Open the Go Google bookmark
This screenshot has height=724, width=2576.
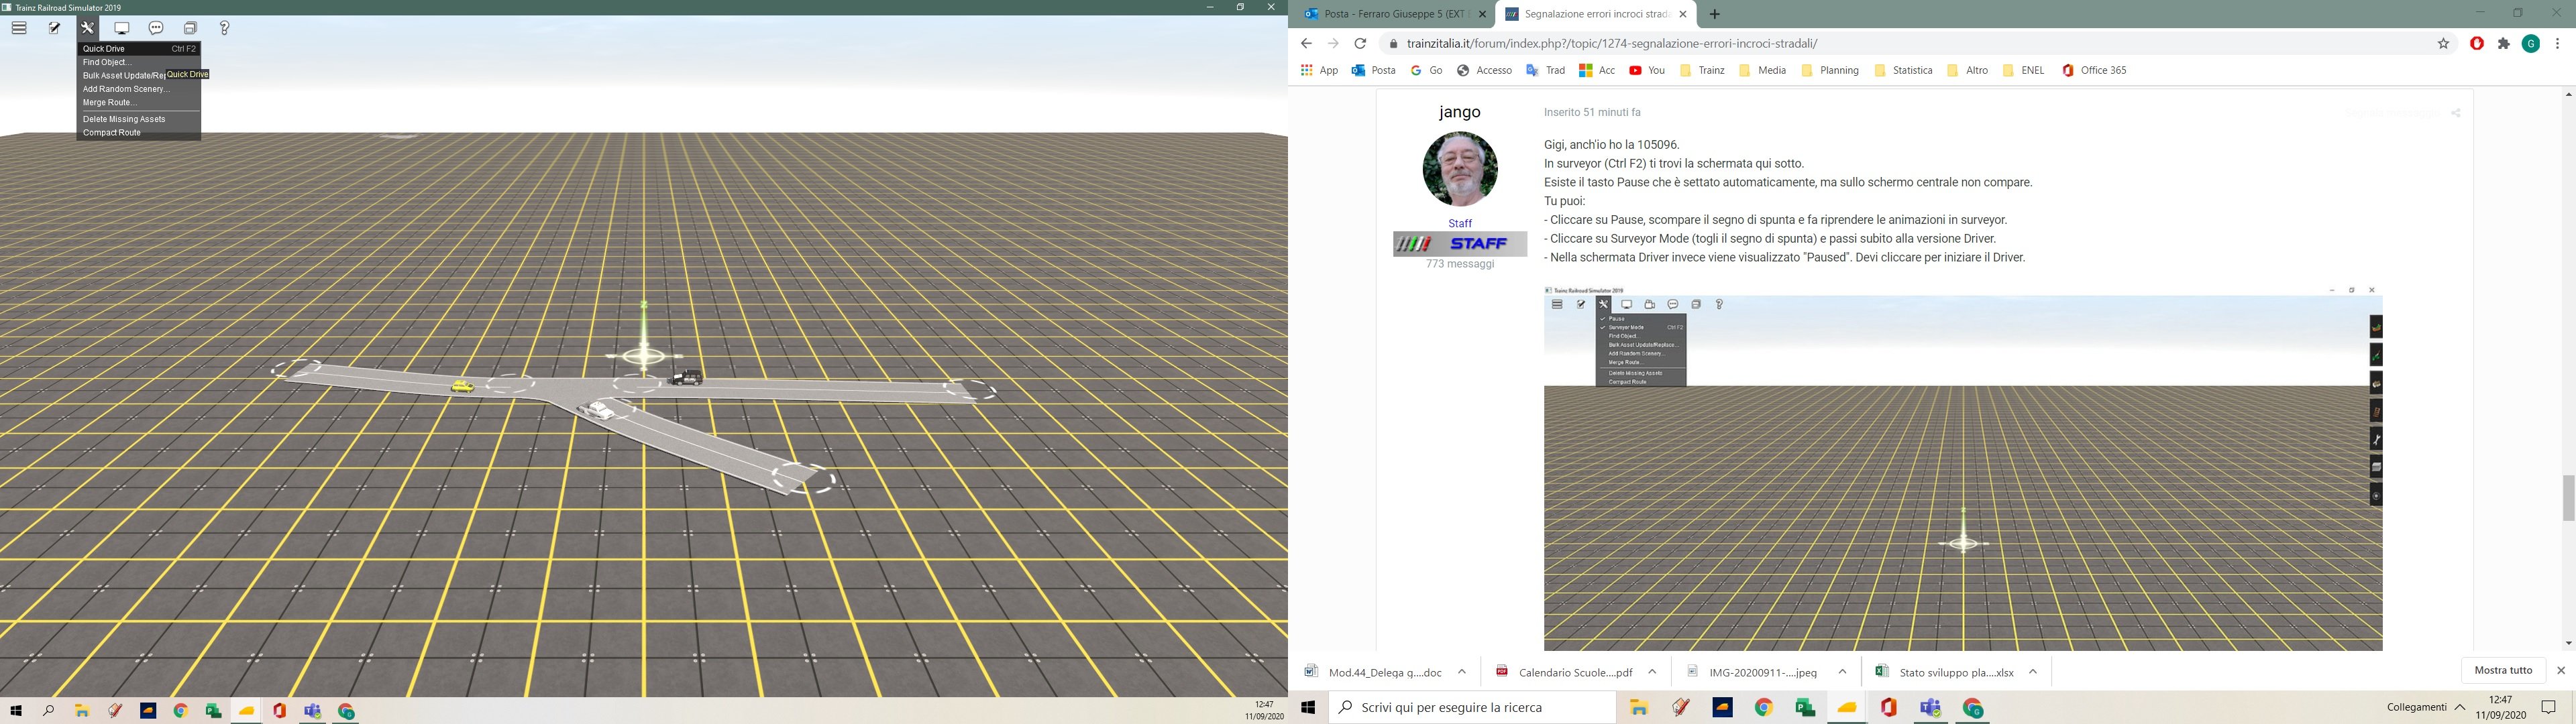click(1426, 70)
